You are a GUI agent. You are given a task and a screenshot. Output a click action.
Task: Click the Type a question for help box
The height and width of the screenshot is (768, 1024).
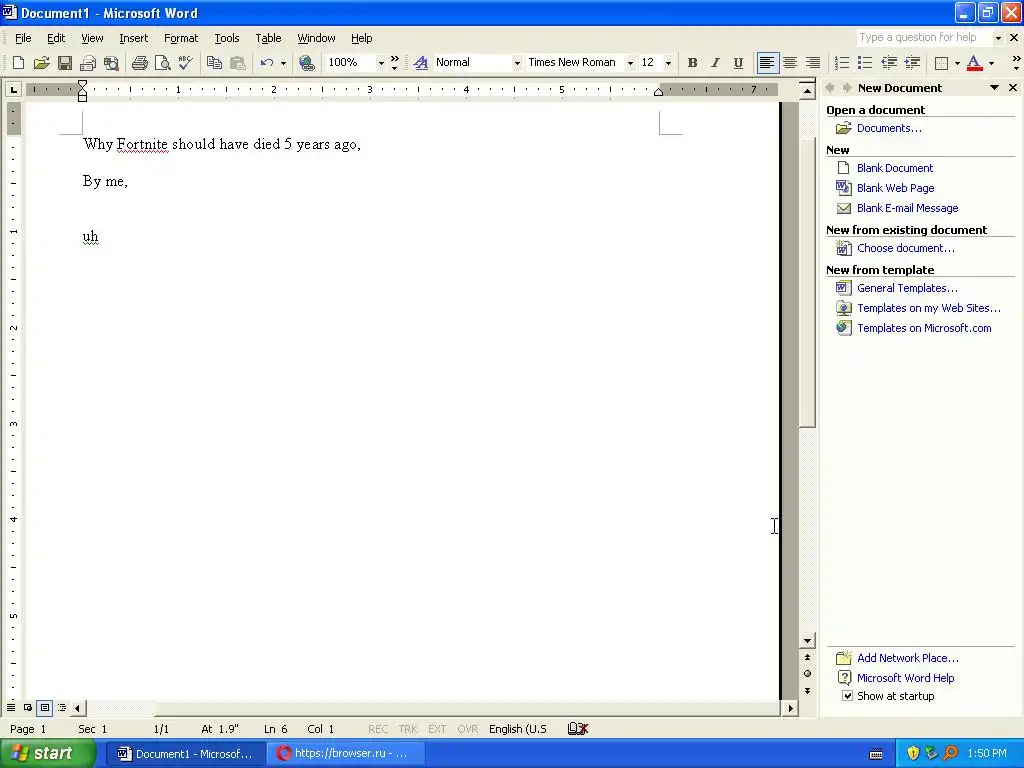pyautogui.click(x=924, y=38)
